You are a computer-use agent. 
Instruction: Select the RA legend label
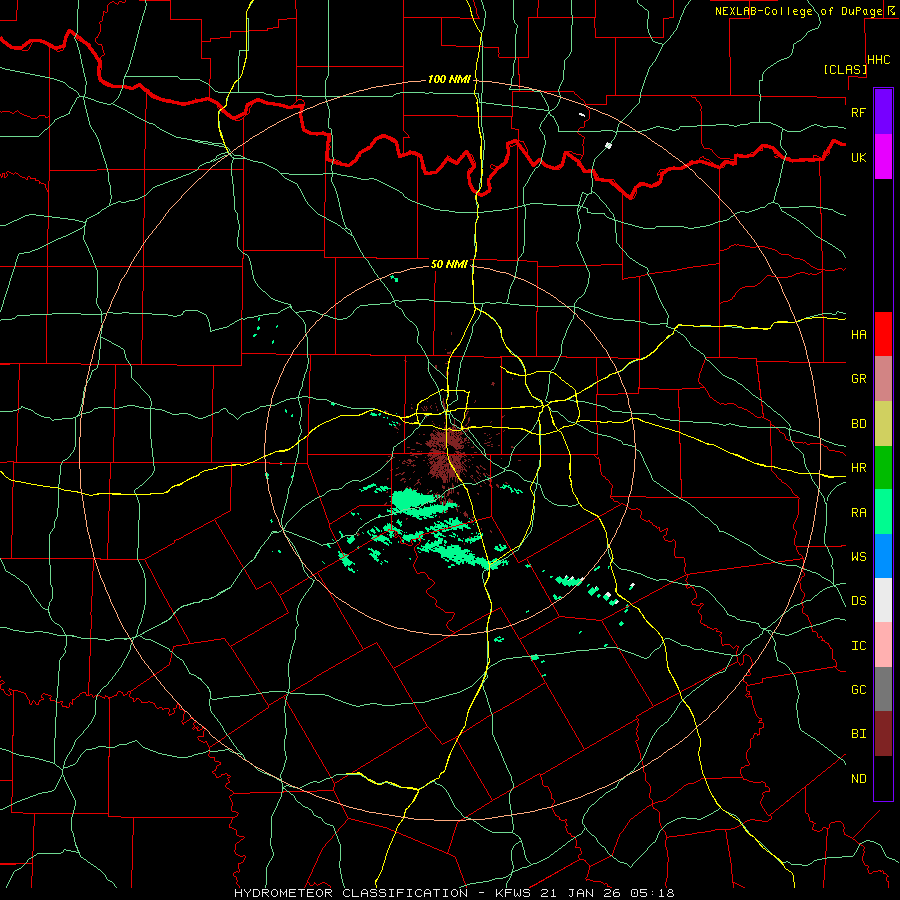pos(859,513)
